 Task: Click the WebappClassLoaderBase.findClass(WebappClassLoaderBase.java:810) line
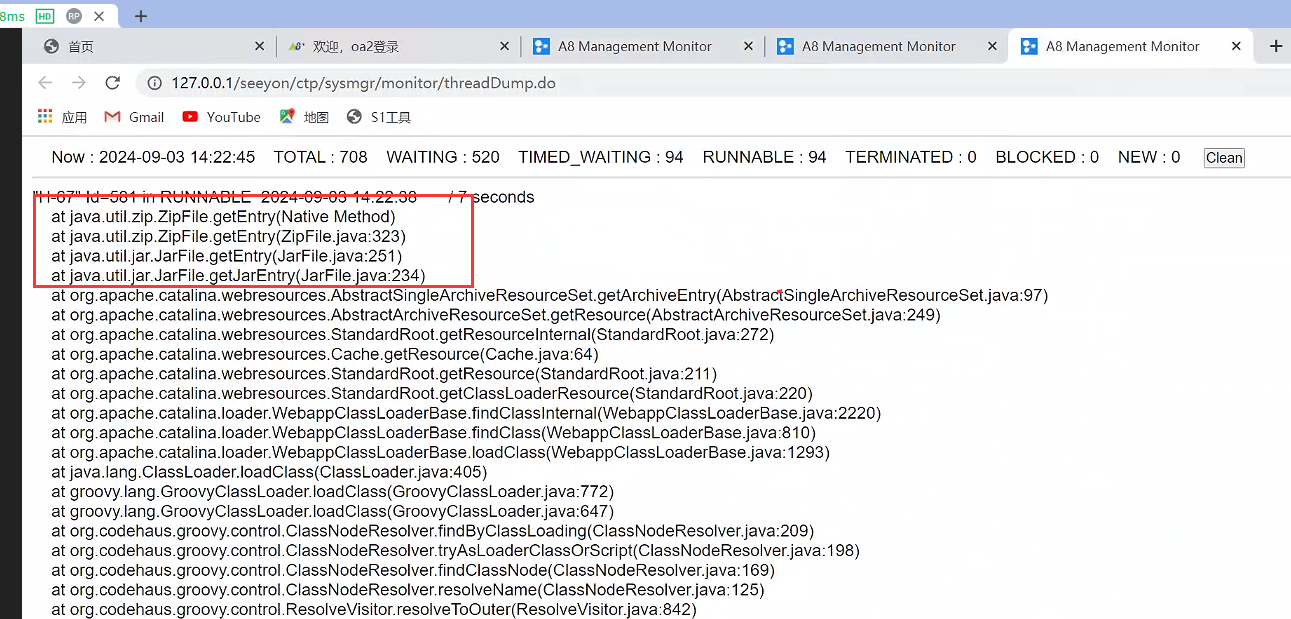click(433, 433)
